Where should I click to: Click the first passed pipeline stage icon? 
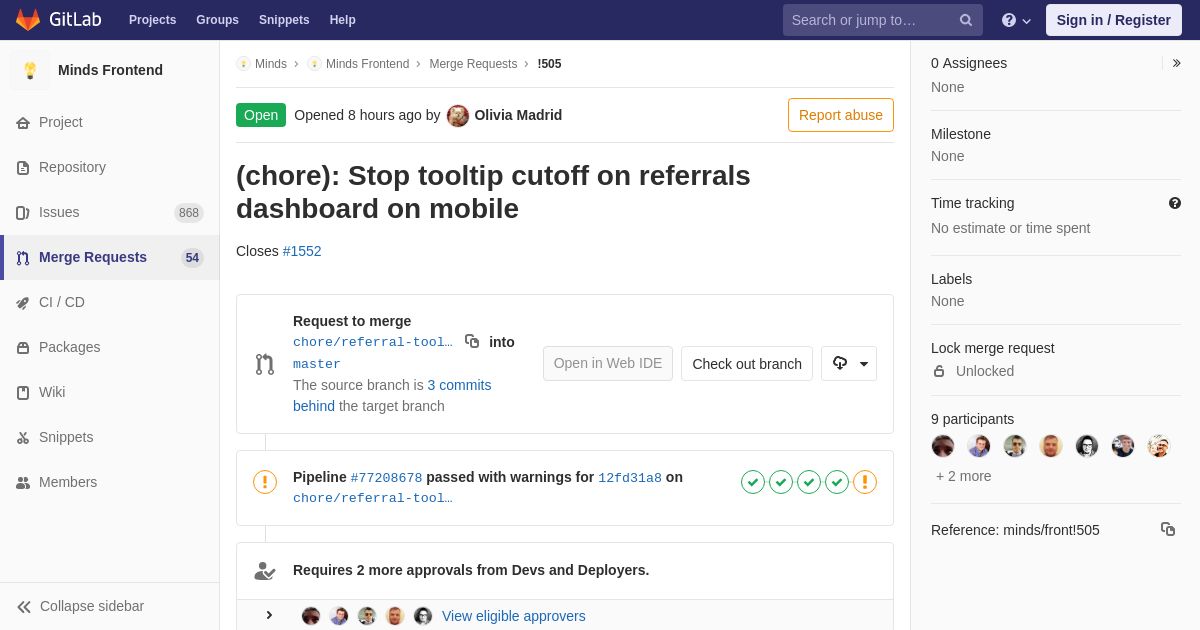coord(753,483)
